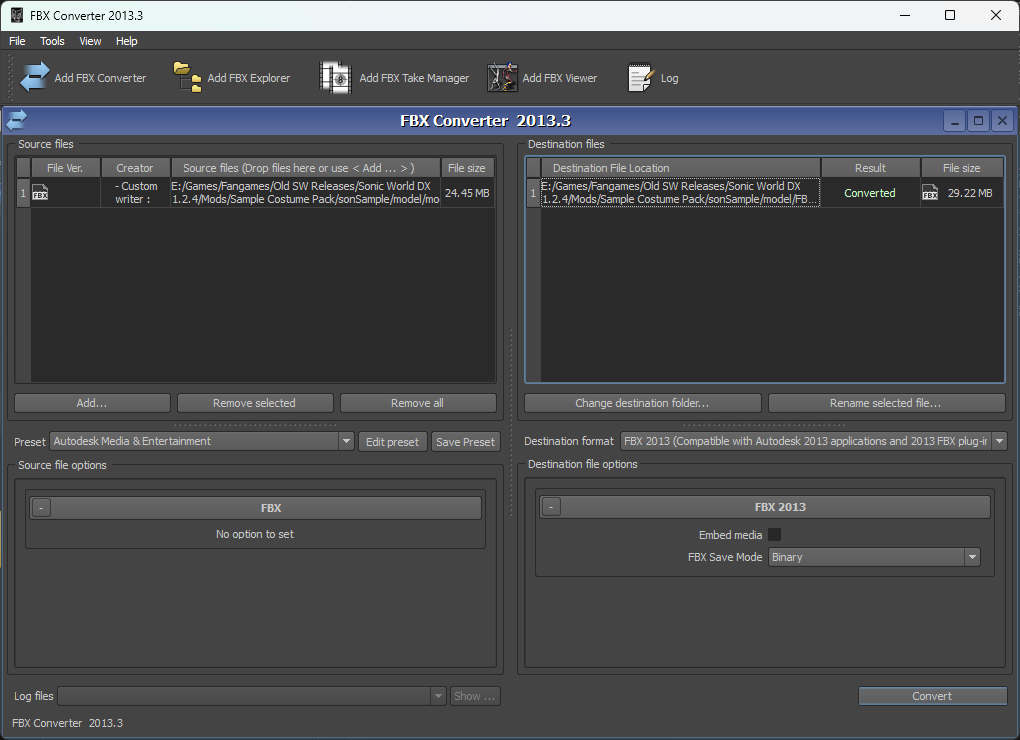Open the Tools menu

tap(52, 41)
